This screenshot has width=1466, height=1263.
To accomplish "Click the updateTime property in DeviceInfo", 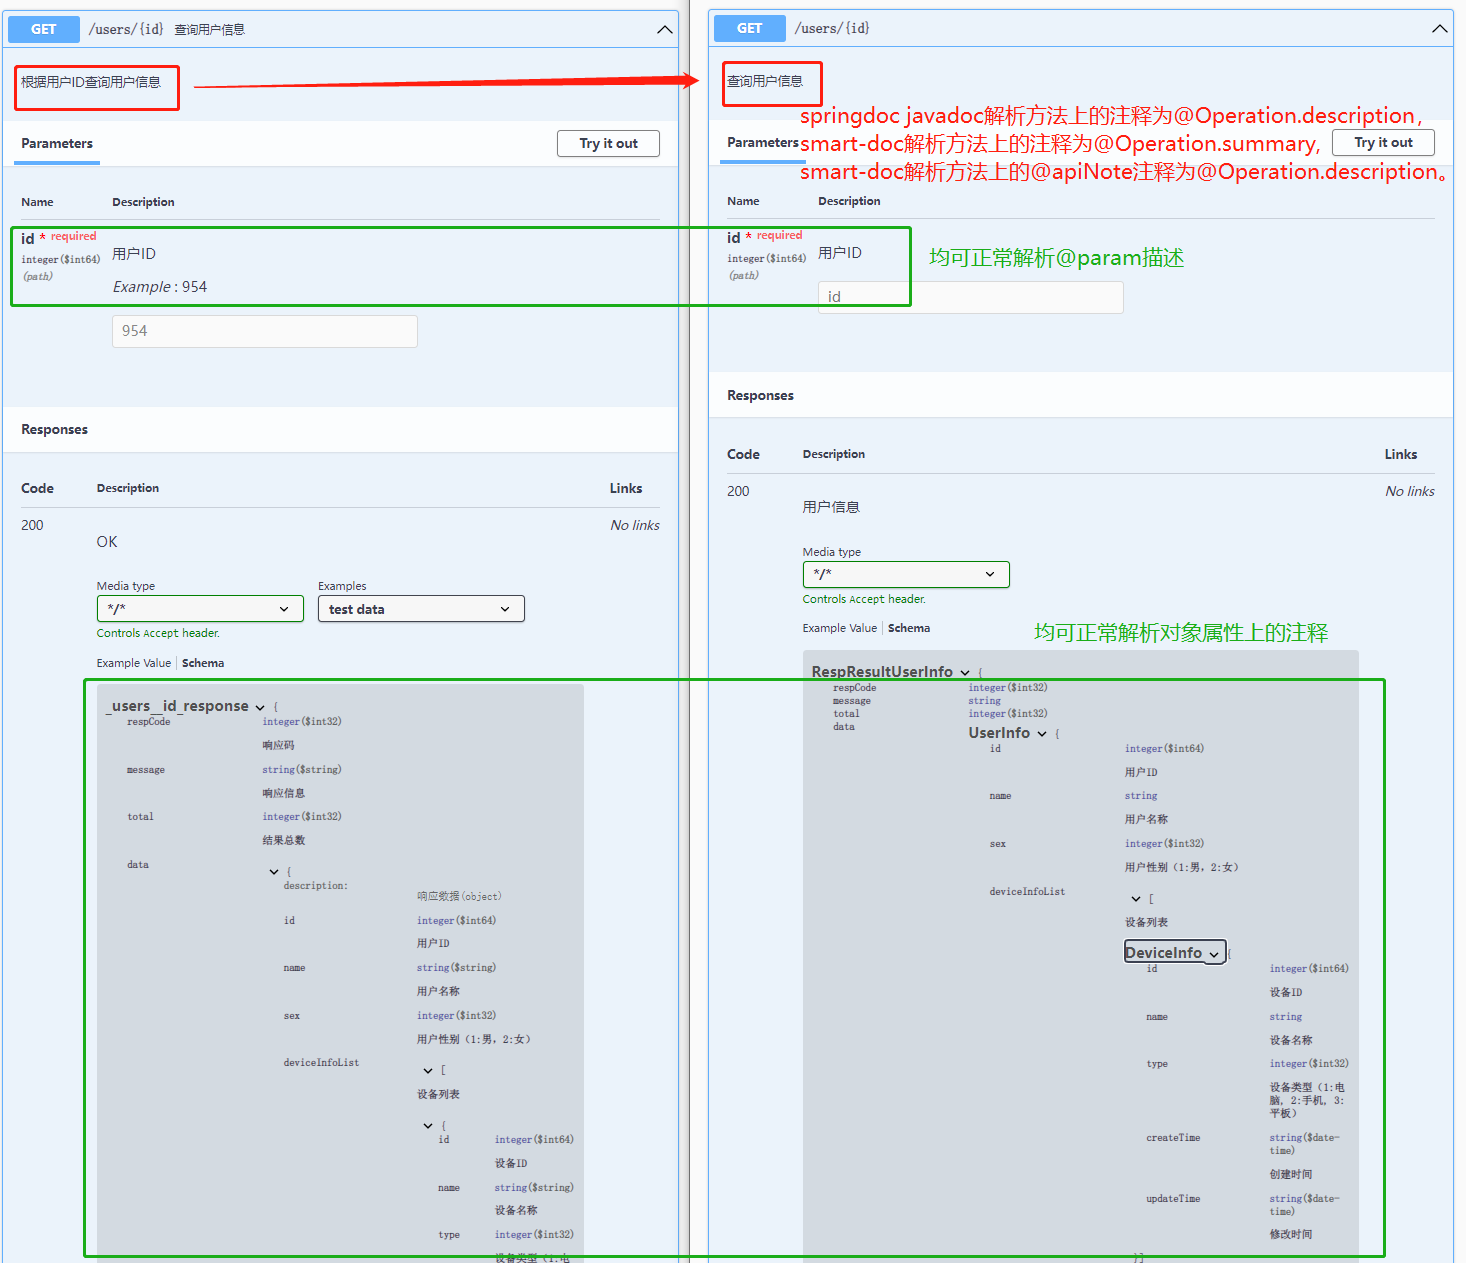I will [x=1173, y=1199].
